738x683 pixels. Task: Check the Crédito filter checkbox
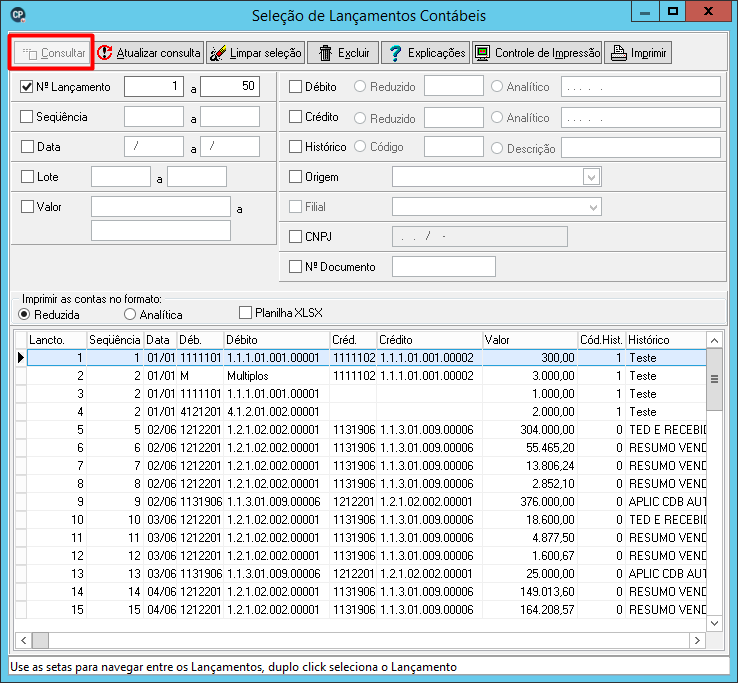[x=295, y=117]
